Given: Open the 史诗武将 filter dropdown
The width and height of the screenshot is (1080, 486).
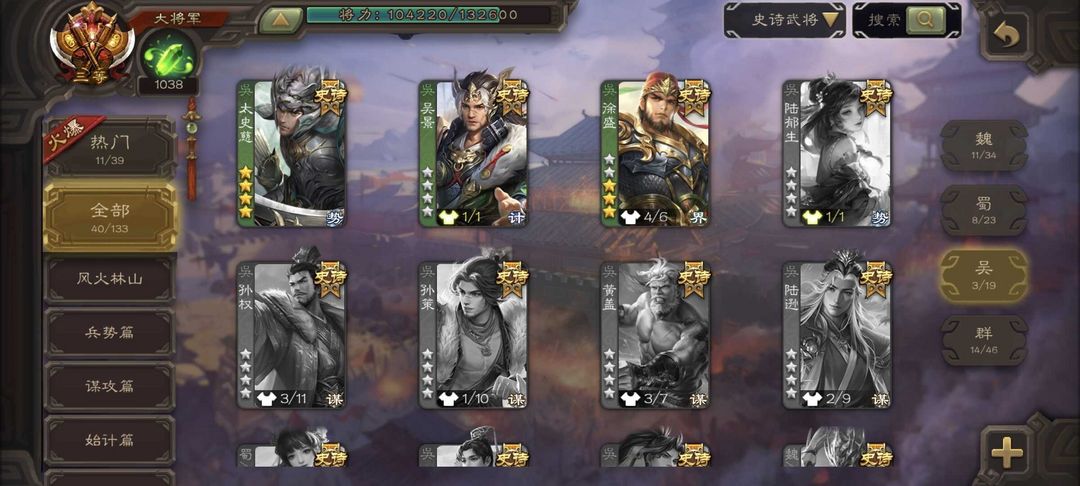Looking at the screenshot, I should point(784,20).
